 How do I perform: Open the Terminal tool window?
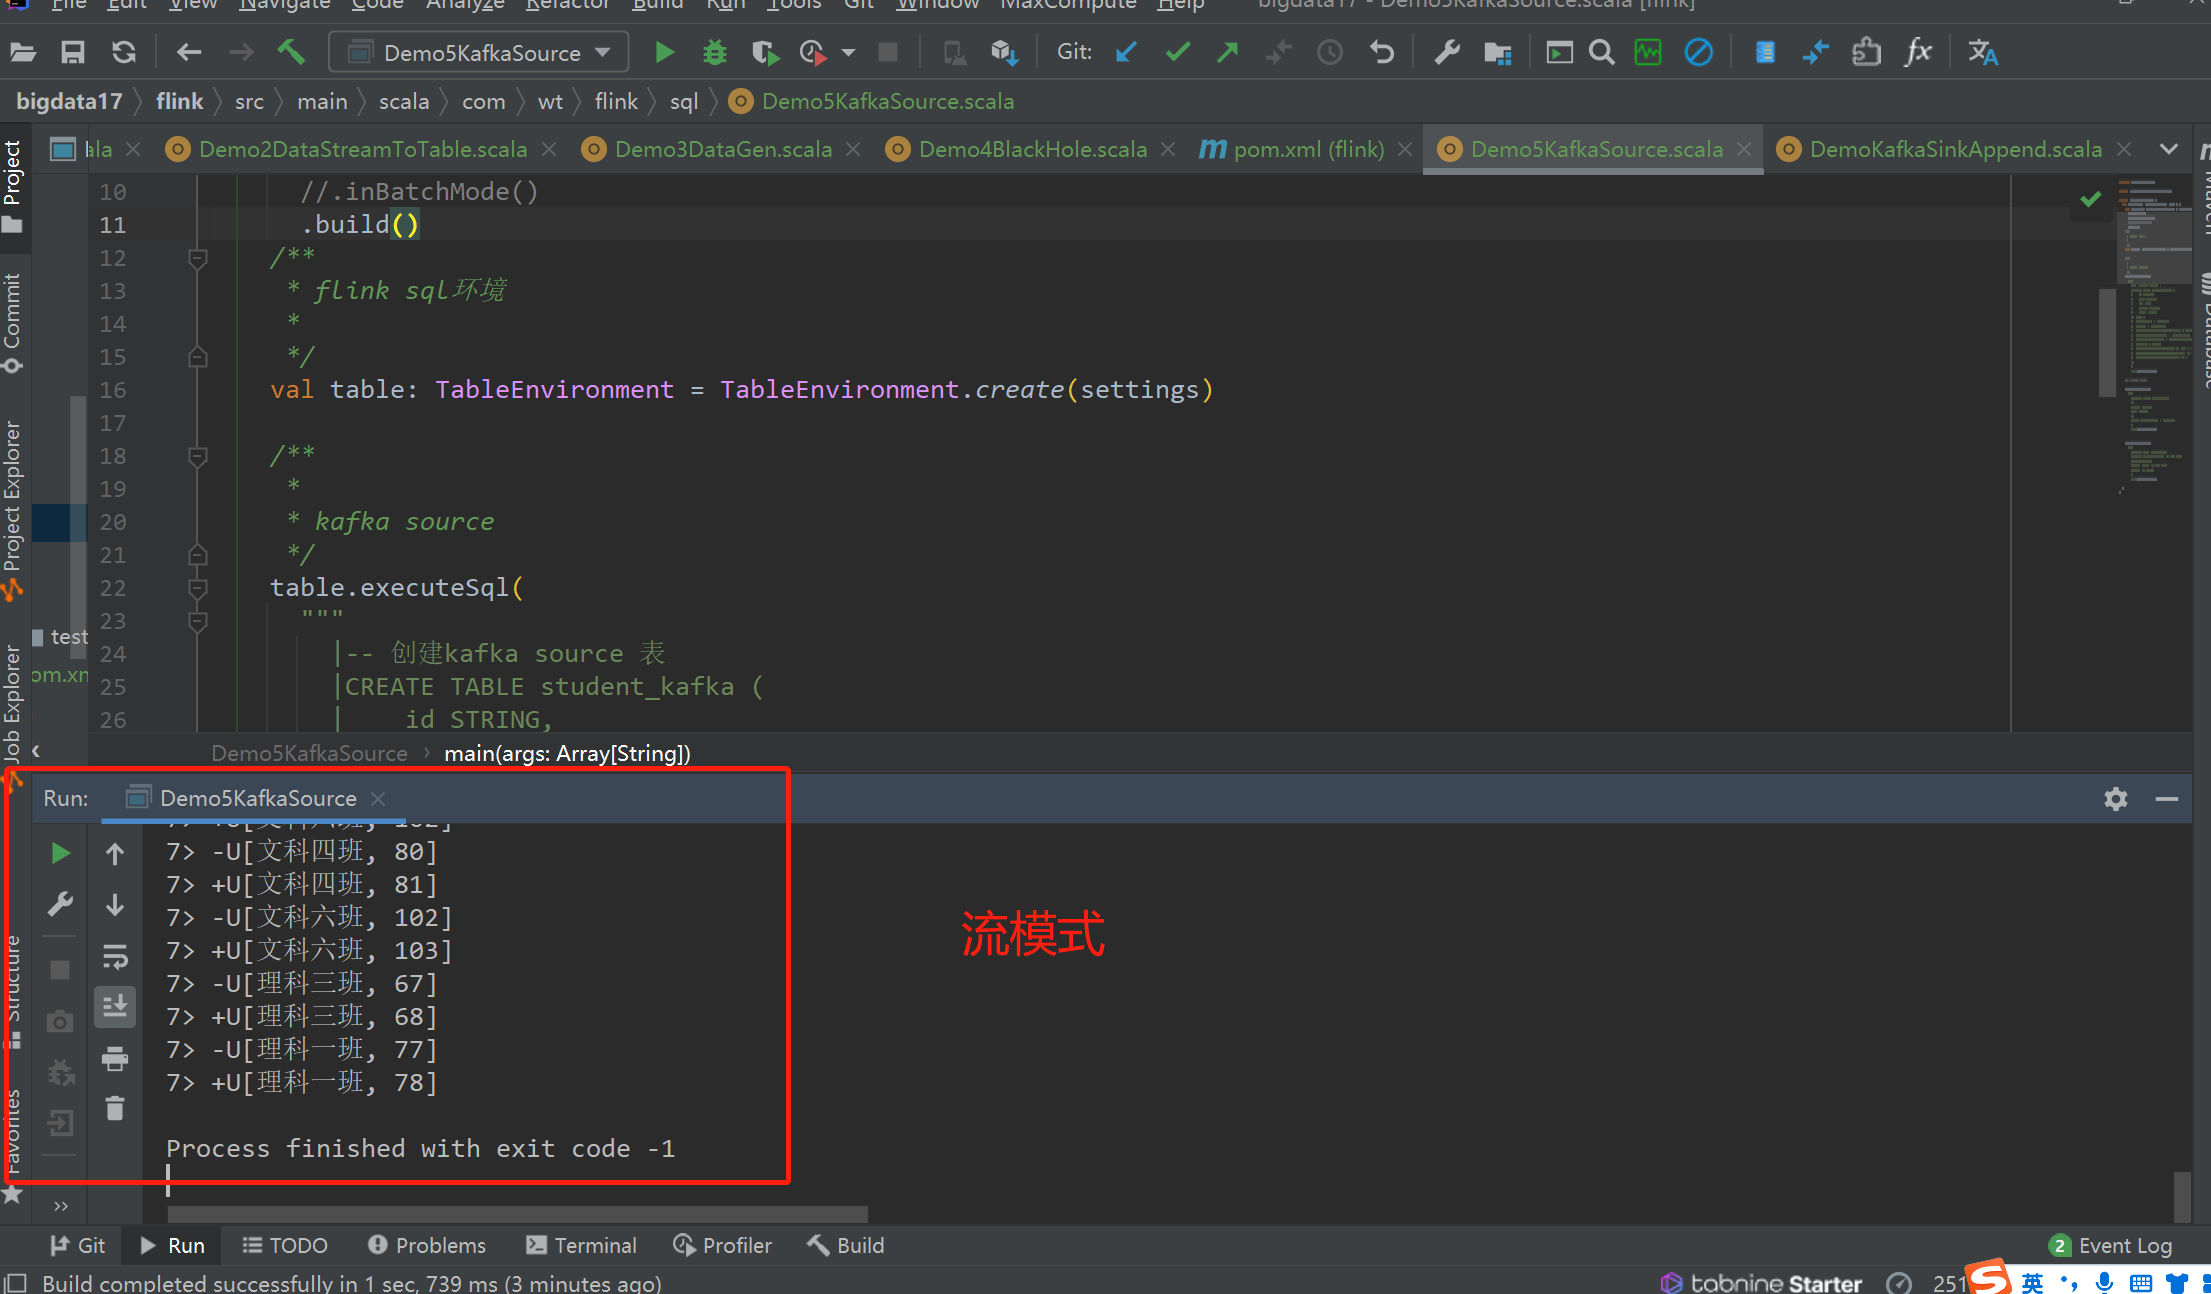click(581, 1245)
